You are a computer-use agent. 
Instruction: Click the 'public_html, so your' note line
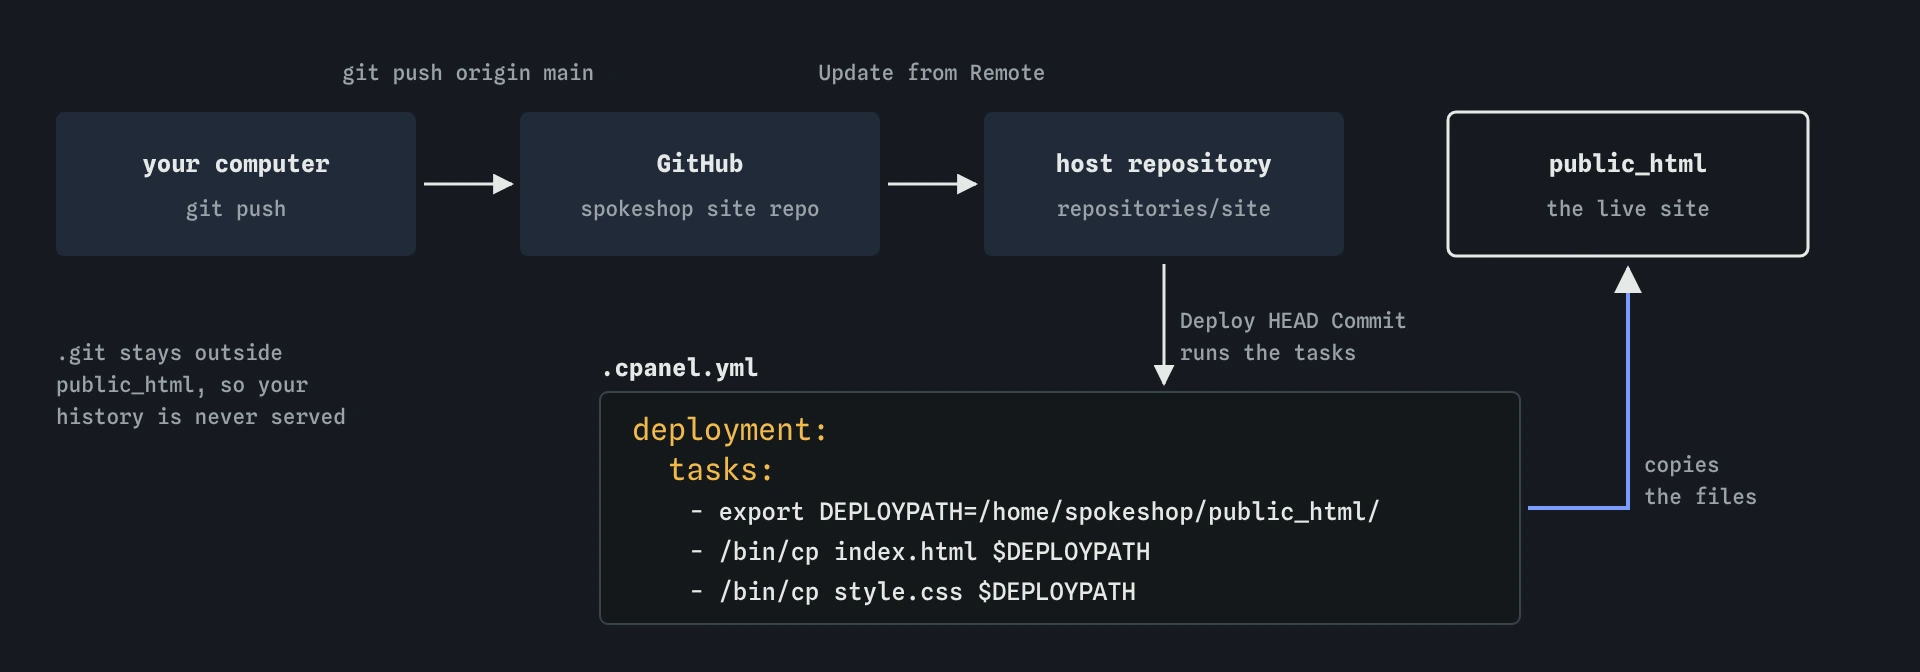182,385
